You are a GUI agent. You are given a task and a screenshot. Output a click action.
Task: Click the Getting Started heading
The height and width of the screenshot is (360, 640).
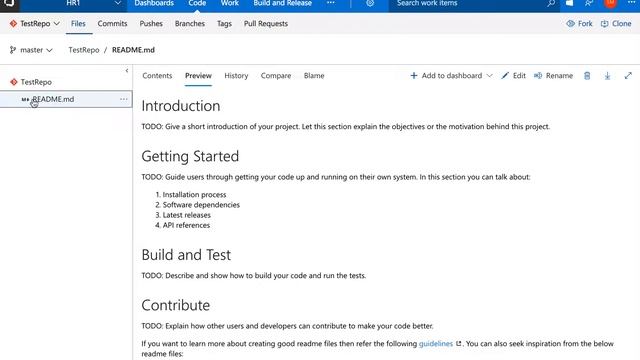(190, 156)
